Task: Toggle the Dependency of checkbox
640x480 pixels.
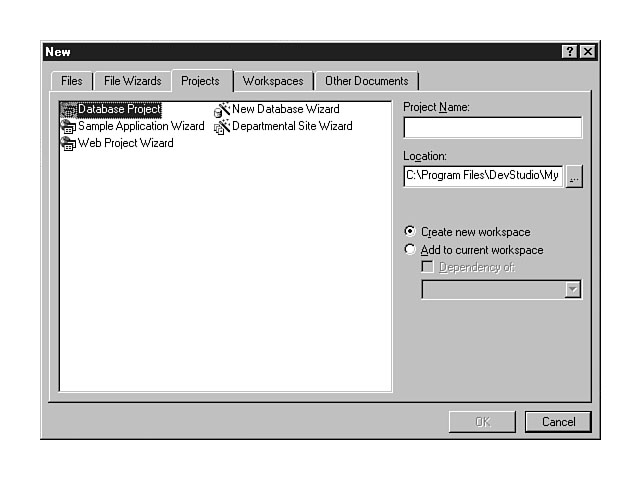Action: (428, 268)
